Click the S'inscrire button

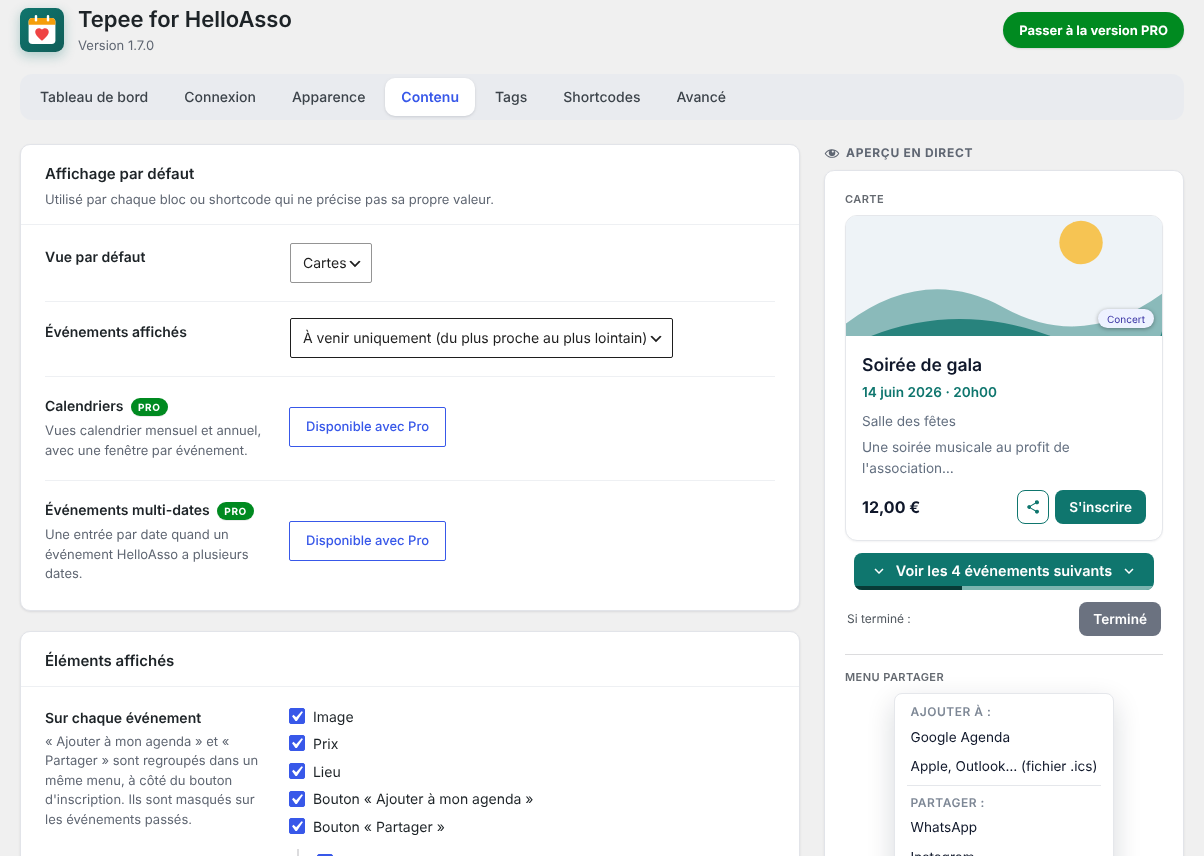(x=1100, y=507)
